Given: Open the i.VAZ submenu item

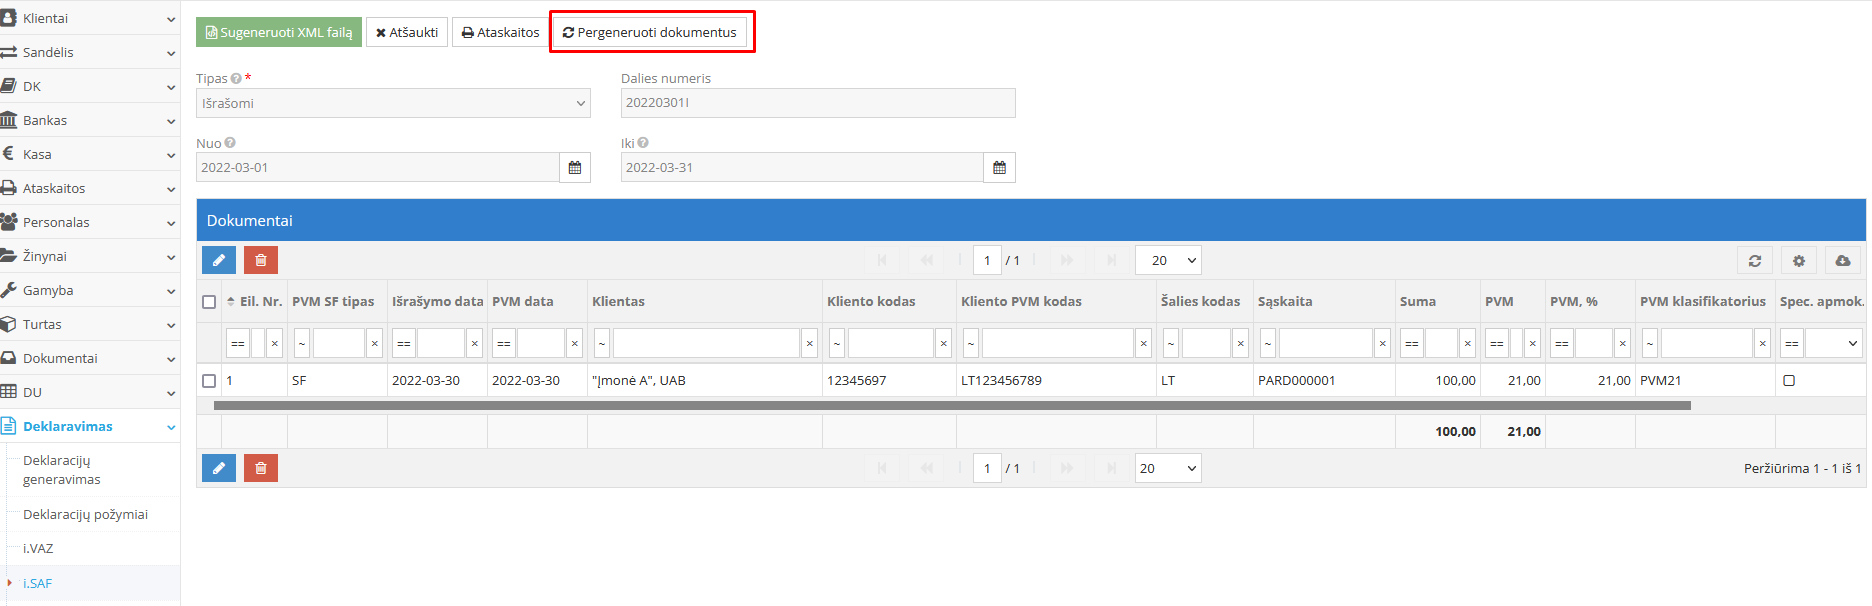Looking at the screenshot, I should [x=38, y=548].
